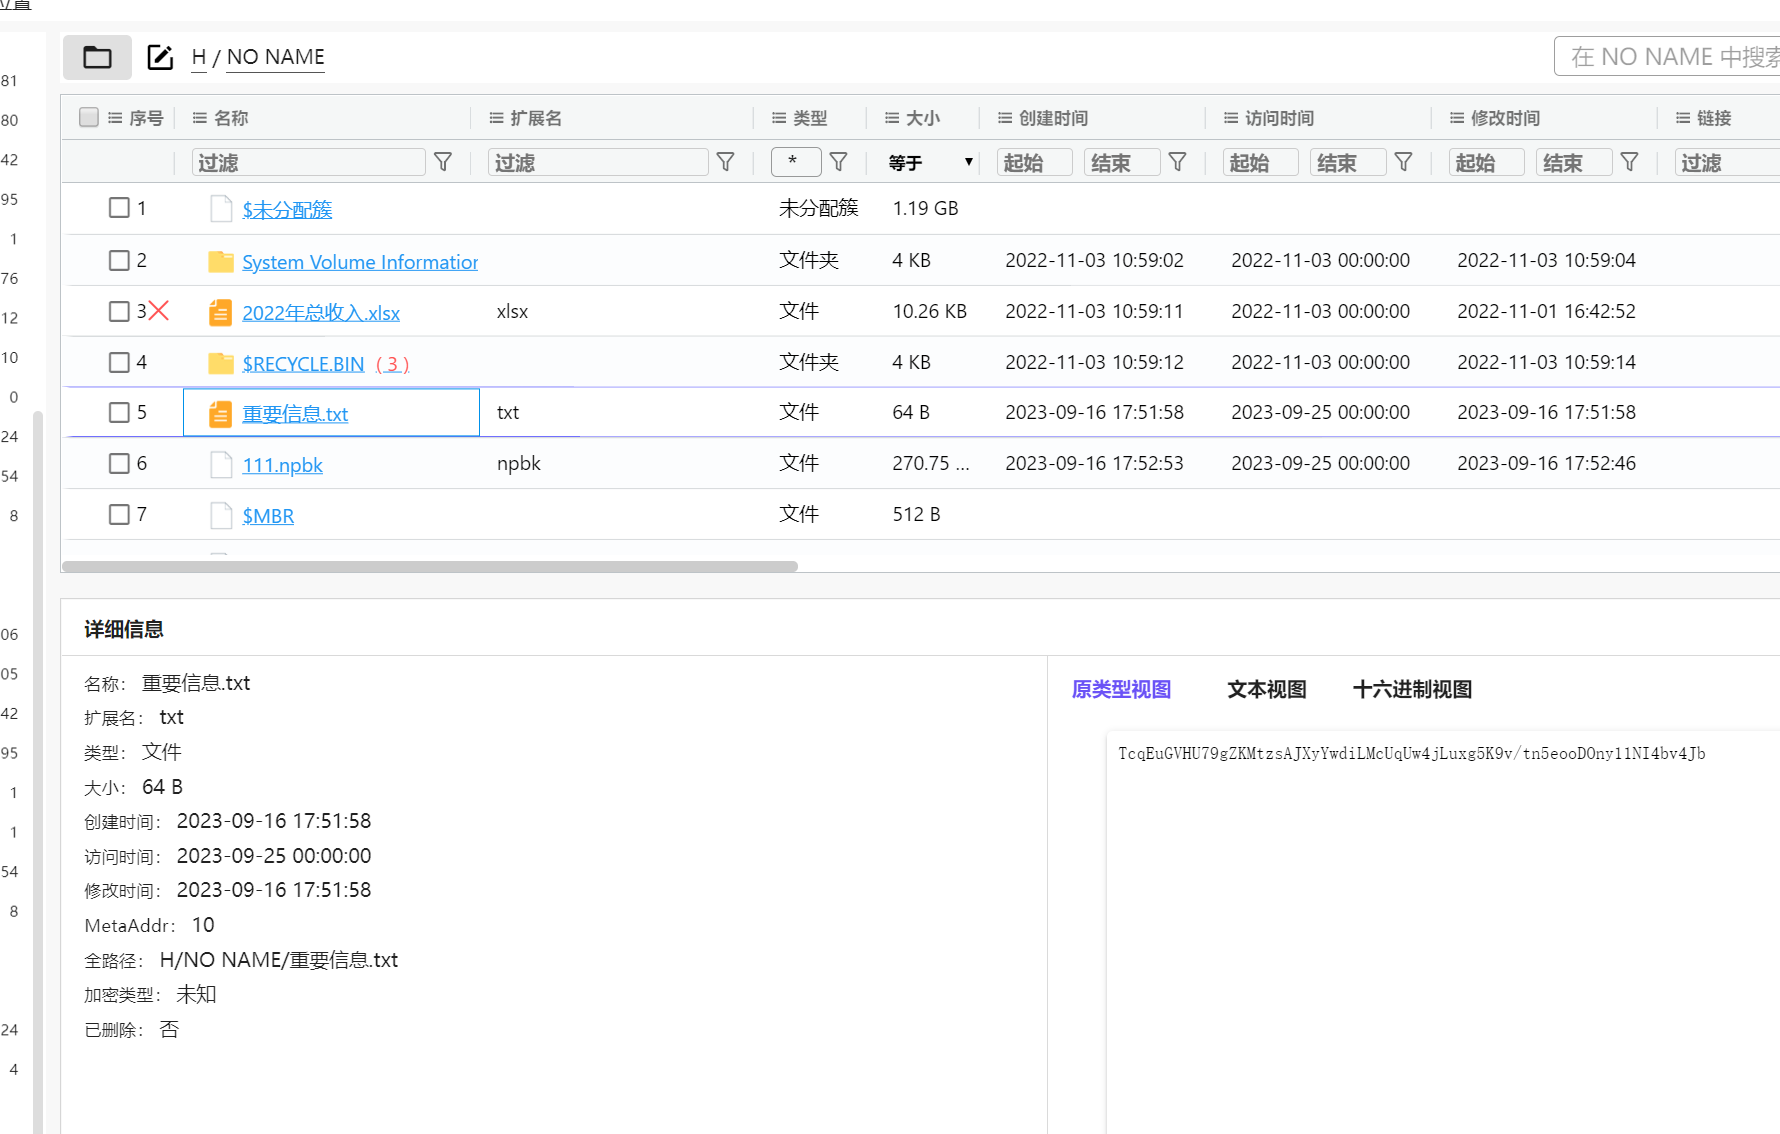Click the 2022年总收入.xlsx file icon
The height and width of the screenshot is (1134, 1780).
221,312
